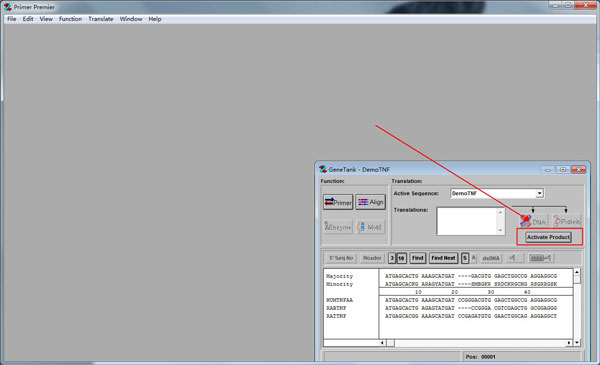Click the Find button

click(x=417, y=258)
